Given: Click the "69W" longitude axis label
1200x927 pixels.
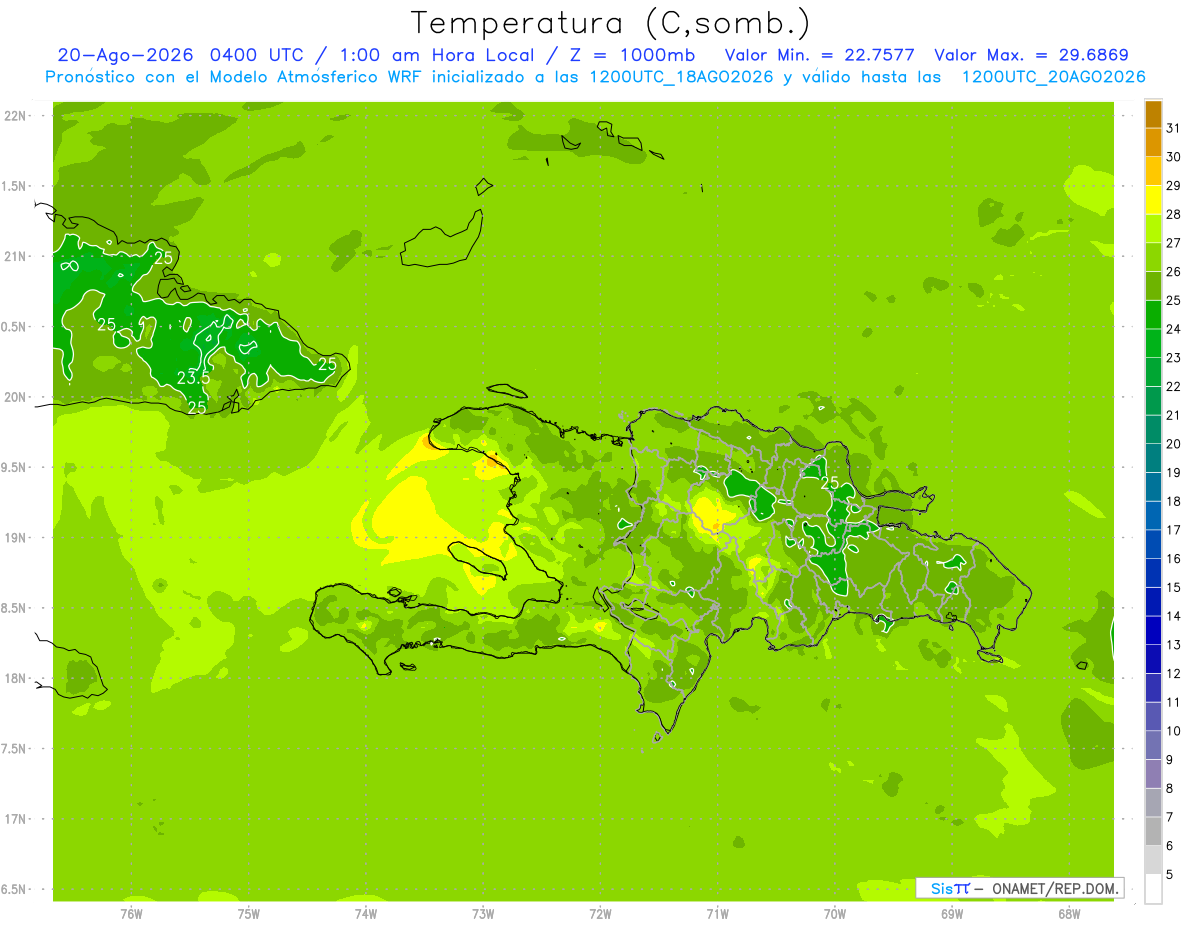Looking at the screenshot, I should 952,914.
